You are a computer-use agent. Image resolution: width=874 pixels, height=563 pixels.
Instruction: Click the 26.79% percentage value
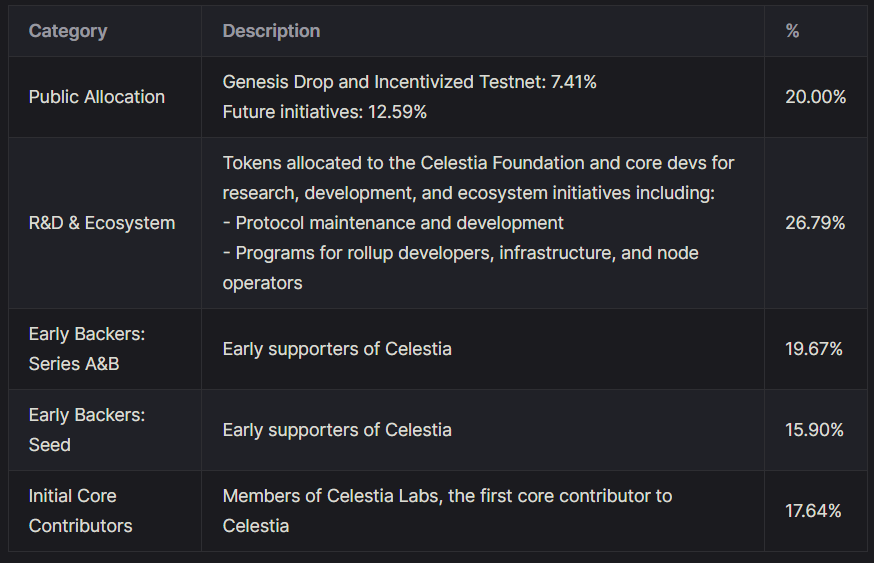(815, 223)
